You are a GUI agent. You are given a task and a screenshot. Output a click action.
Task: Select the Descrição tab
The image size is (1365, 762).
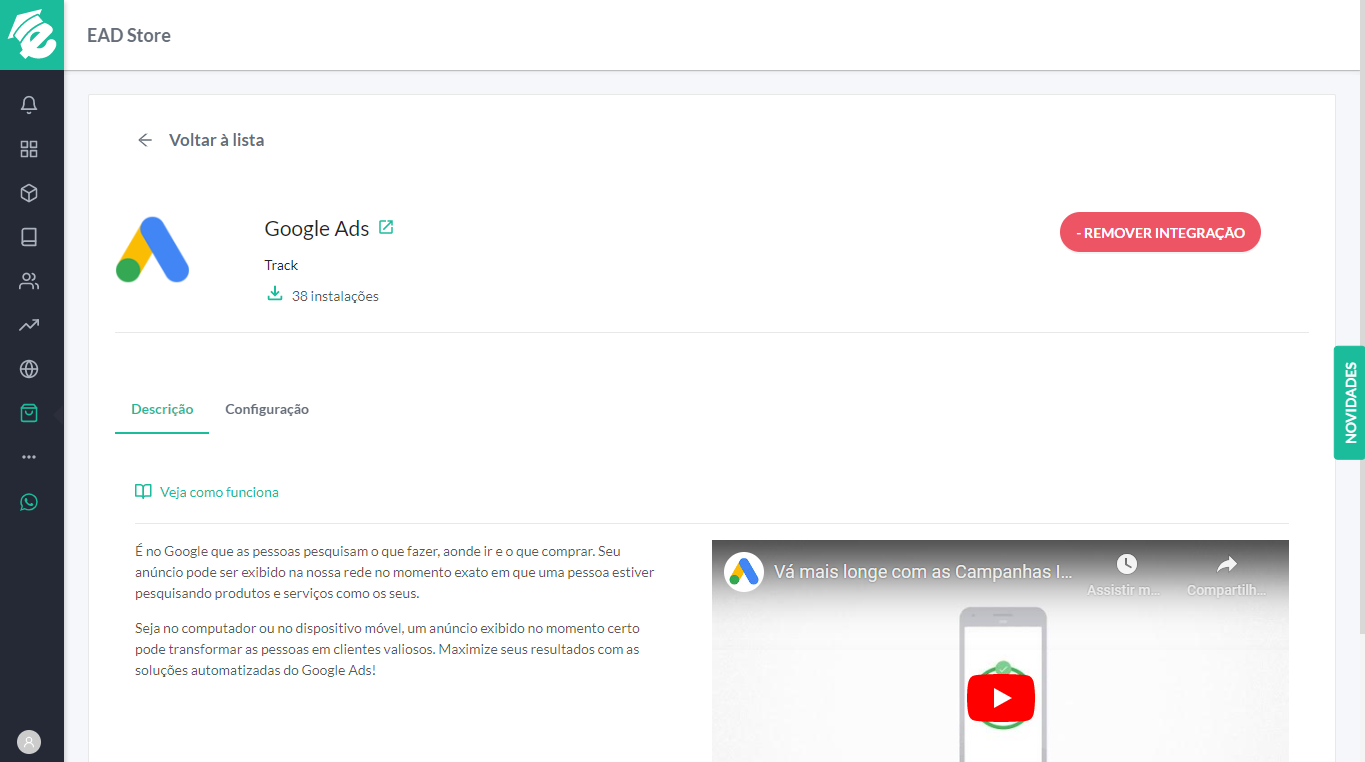click(162, 409)
